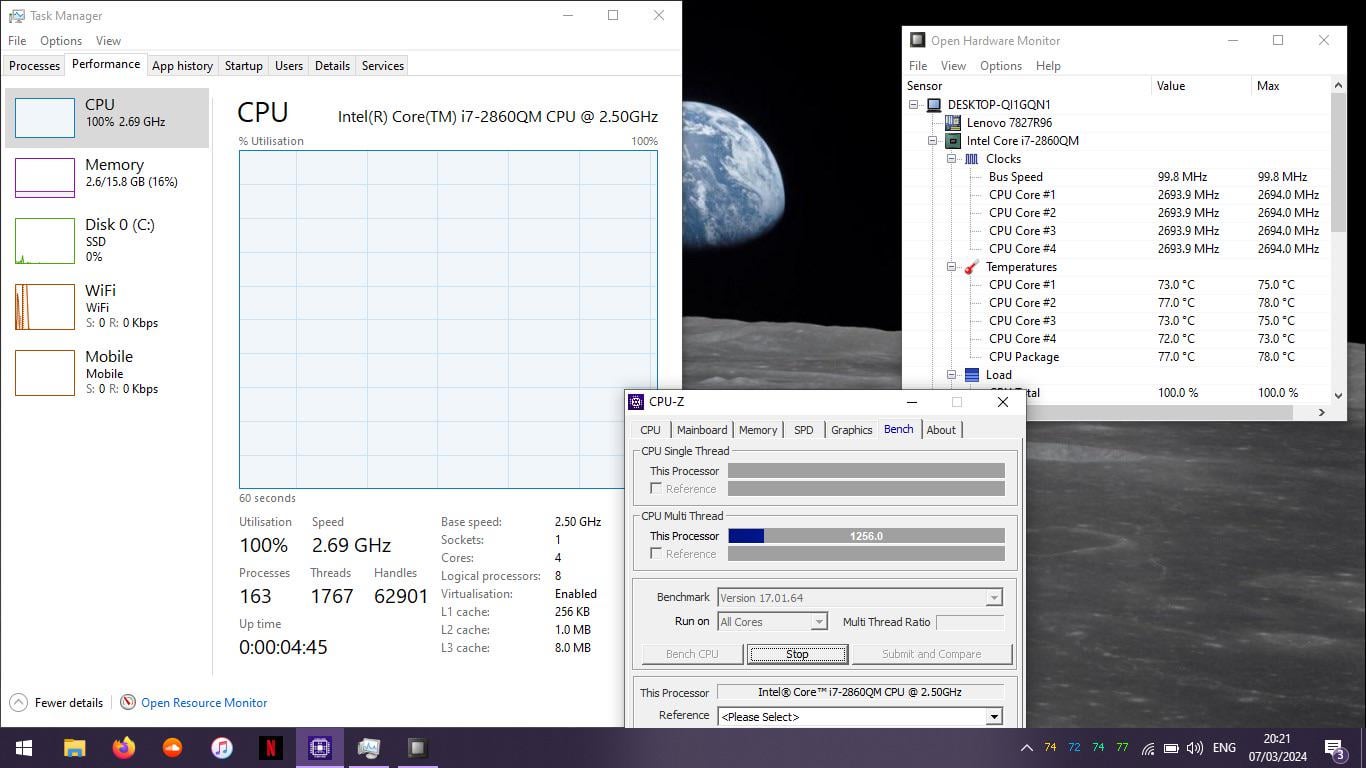Click the motherboard icon beside Lenovo 7827R96
Viewport: 1366px width, 768px height.
click(x=952, y=123)
